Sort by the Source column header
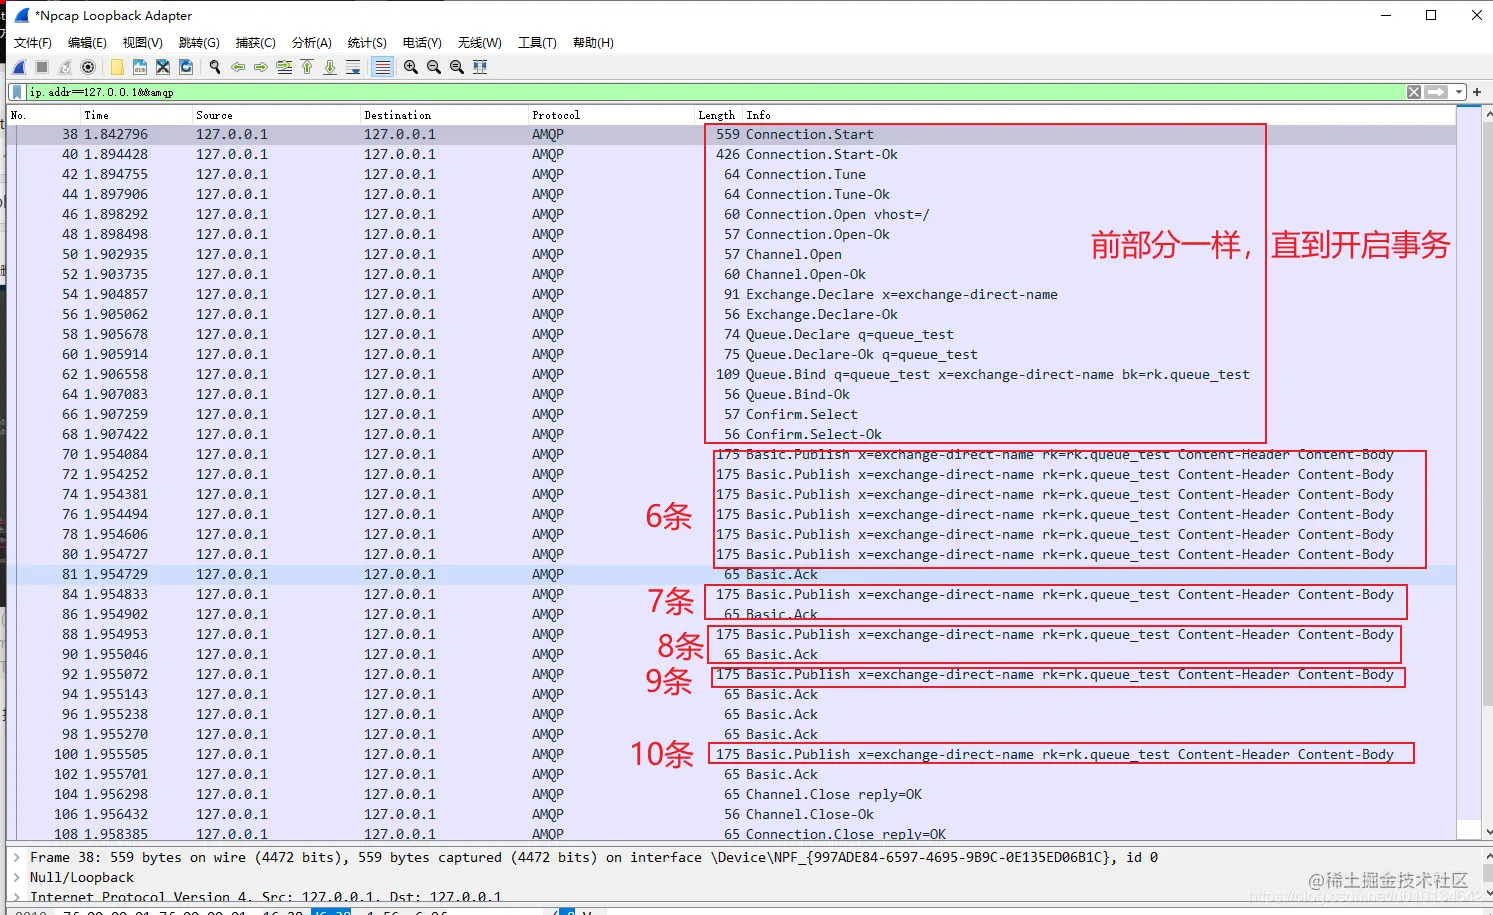The image size is (1493, 915). coord(276,115)
